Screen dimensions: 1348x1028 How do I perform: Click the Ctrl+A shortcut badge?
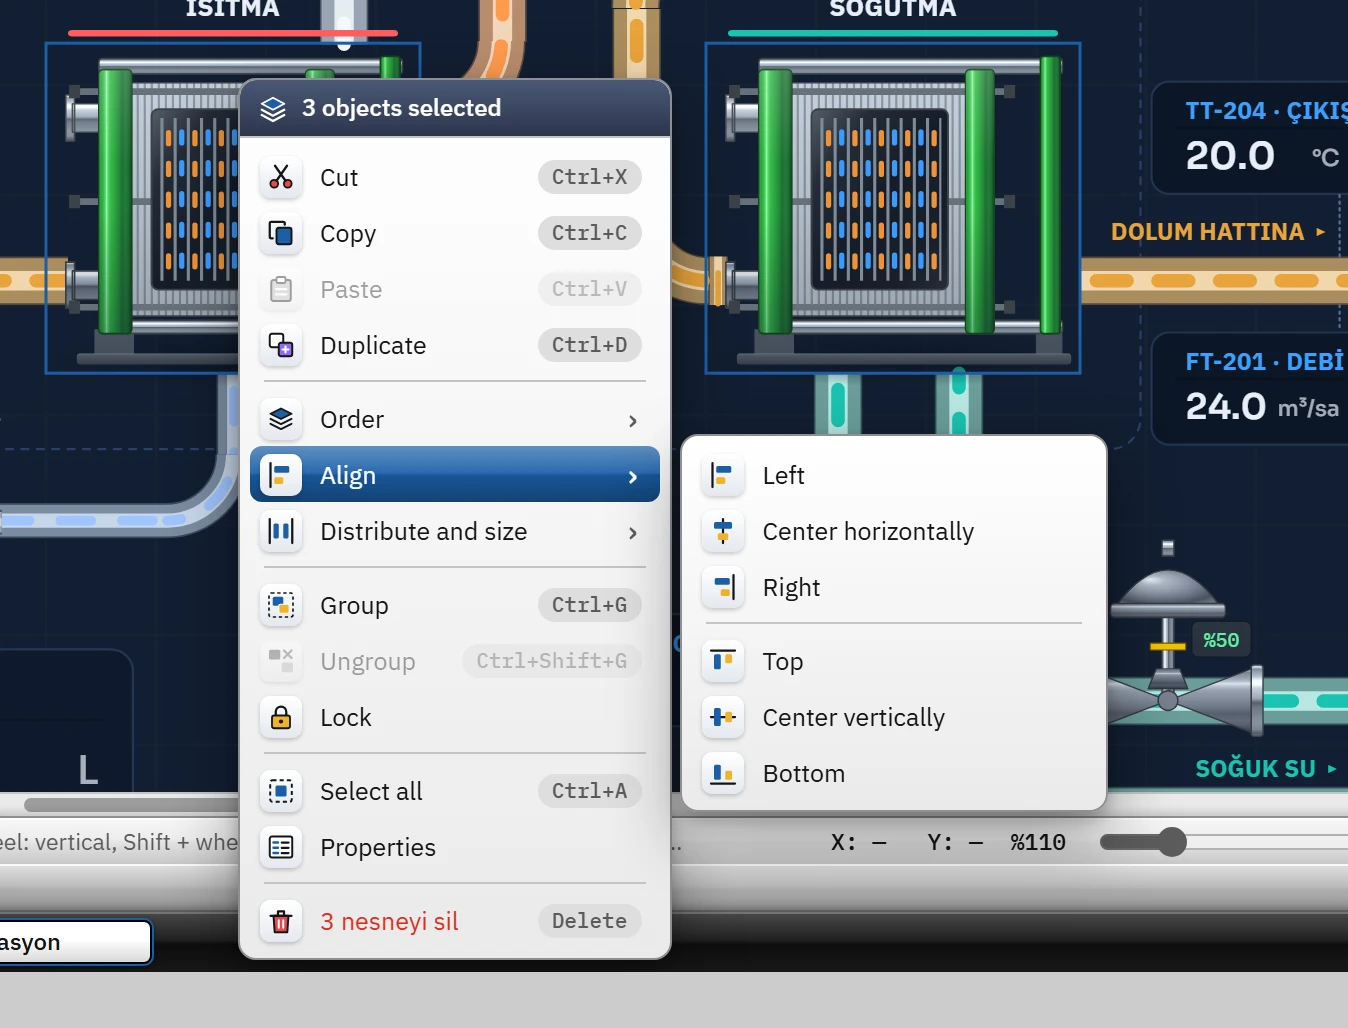589,791
